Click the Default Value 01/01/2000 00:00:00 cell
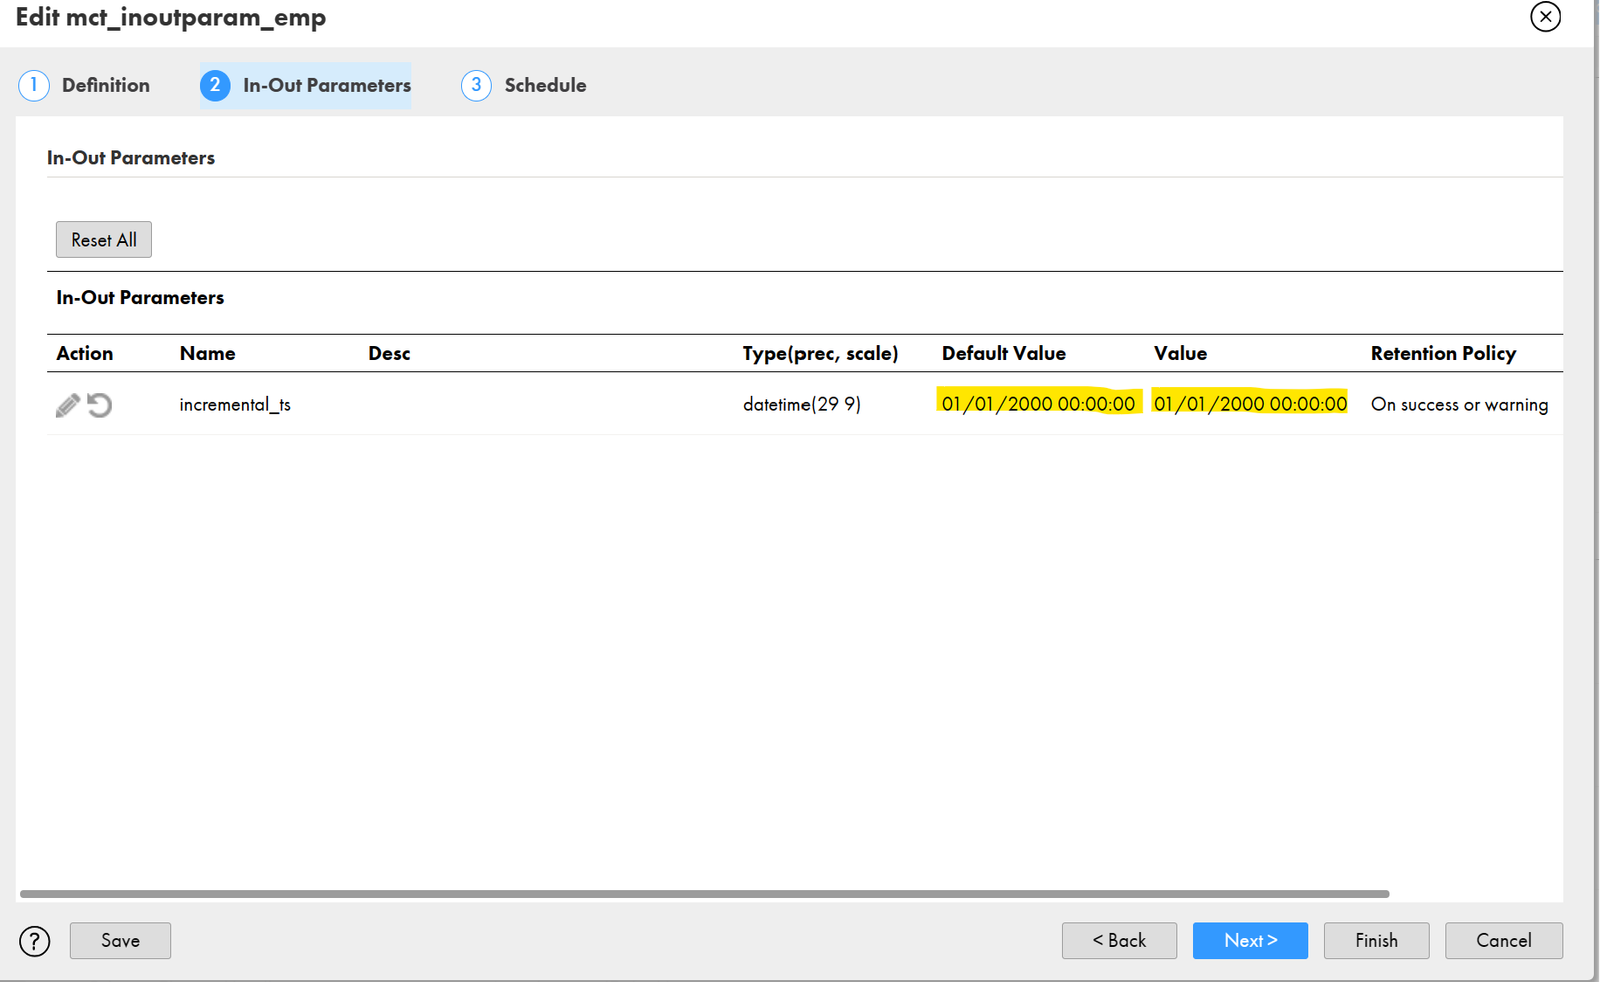This screenshot has width=1600, height=982. pos(1038,403)
